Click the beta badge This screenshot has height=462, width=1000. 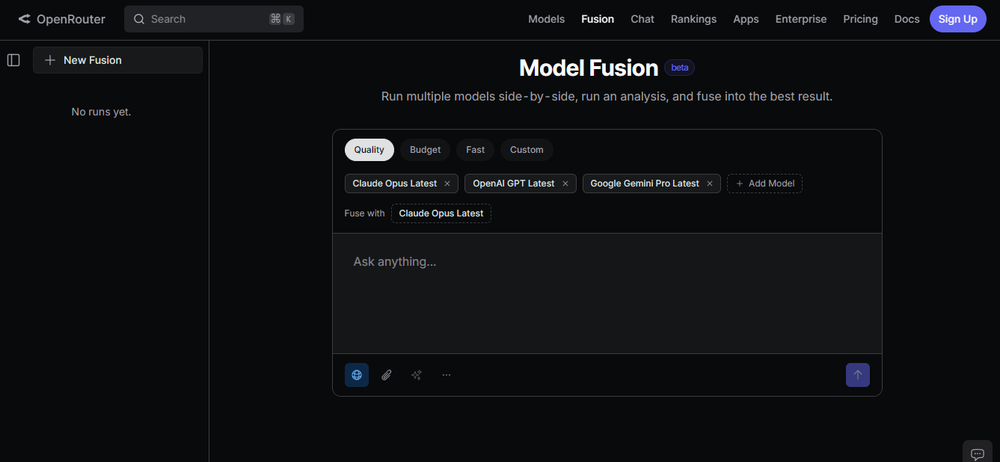click(680, 68)
